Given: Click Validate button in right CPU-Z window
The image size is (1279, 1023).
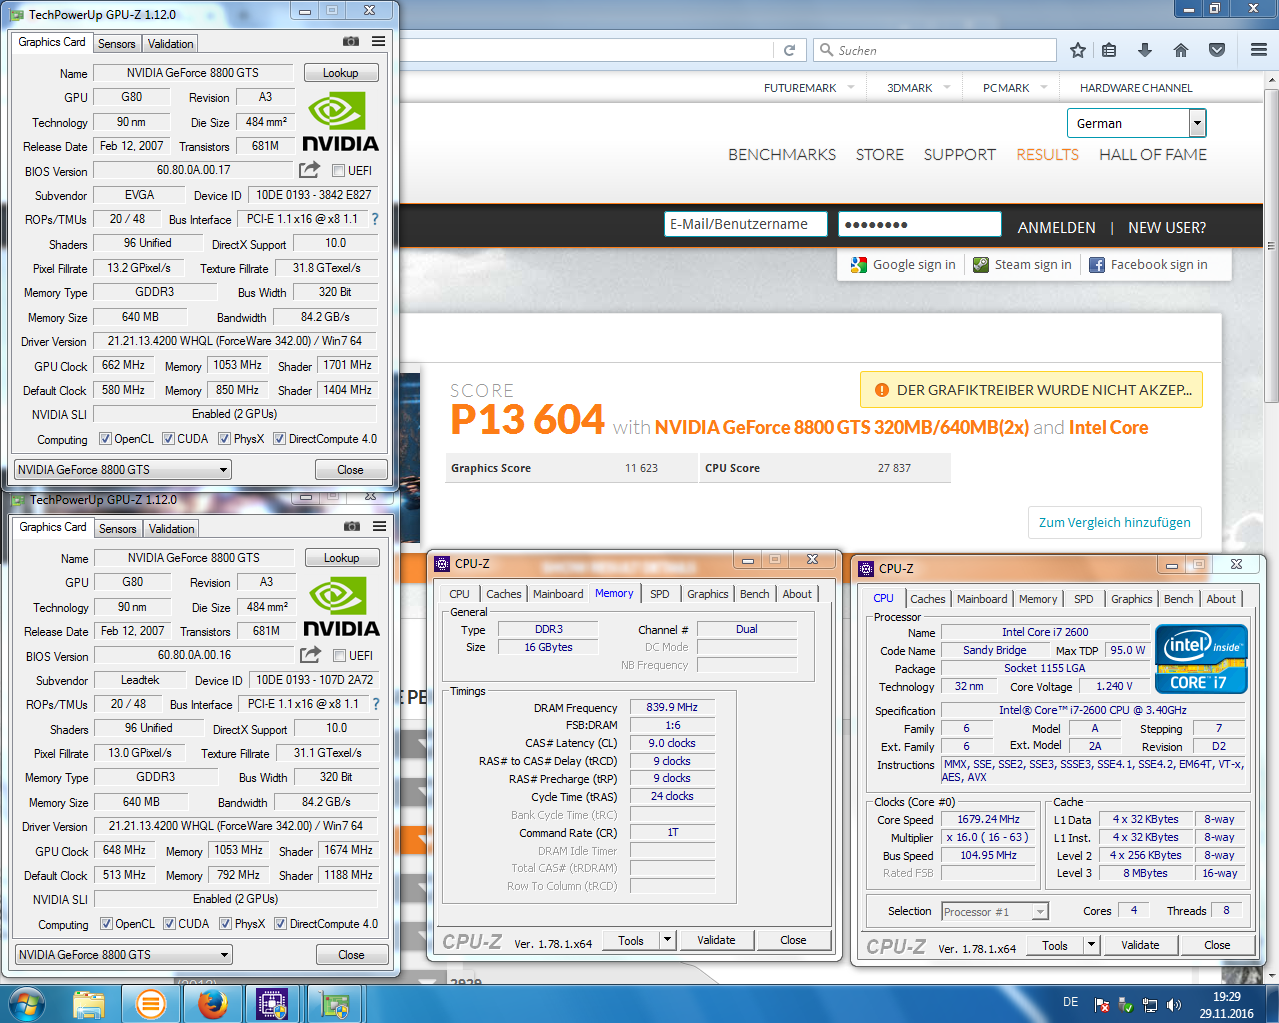Looking at the screenshot, I should 1140,945.
